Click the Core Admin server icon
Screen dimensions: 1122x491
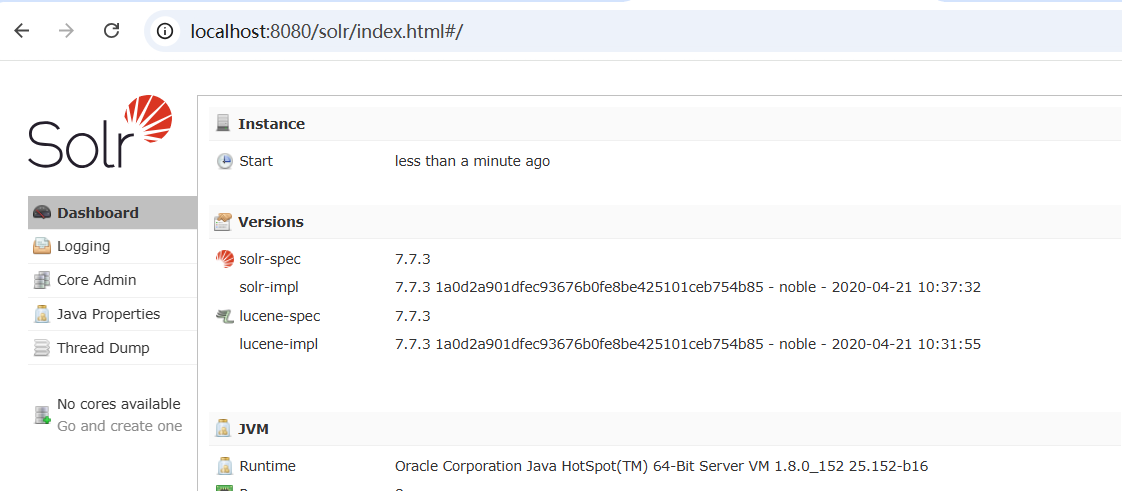(42, 280)
